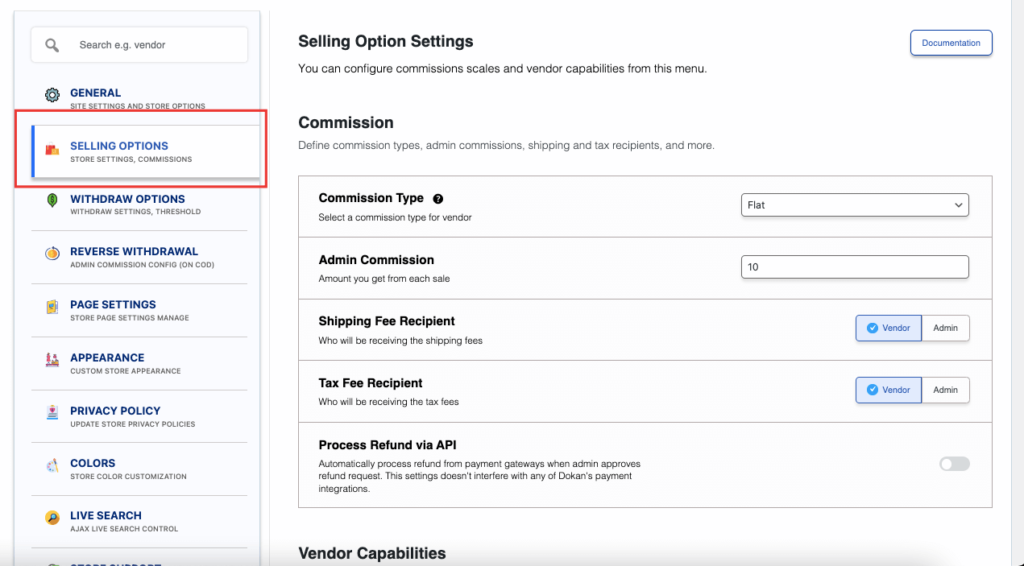Viewport: 1024px width, 566px height.
Task: Go to Withdraw Options settings
Action: [x=139, y=204]
